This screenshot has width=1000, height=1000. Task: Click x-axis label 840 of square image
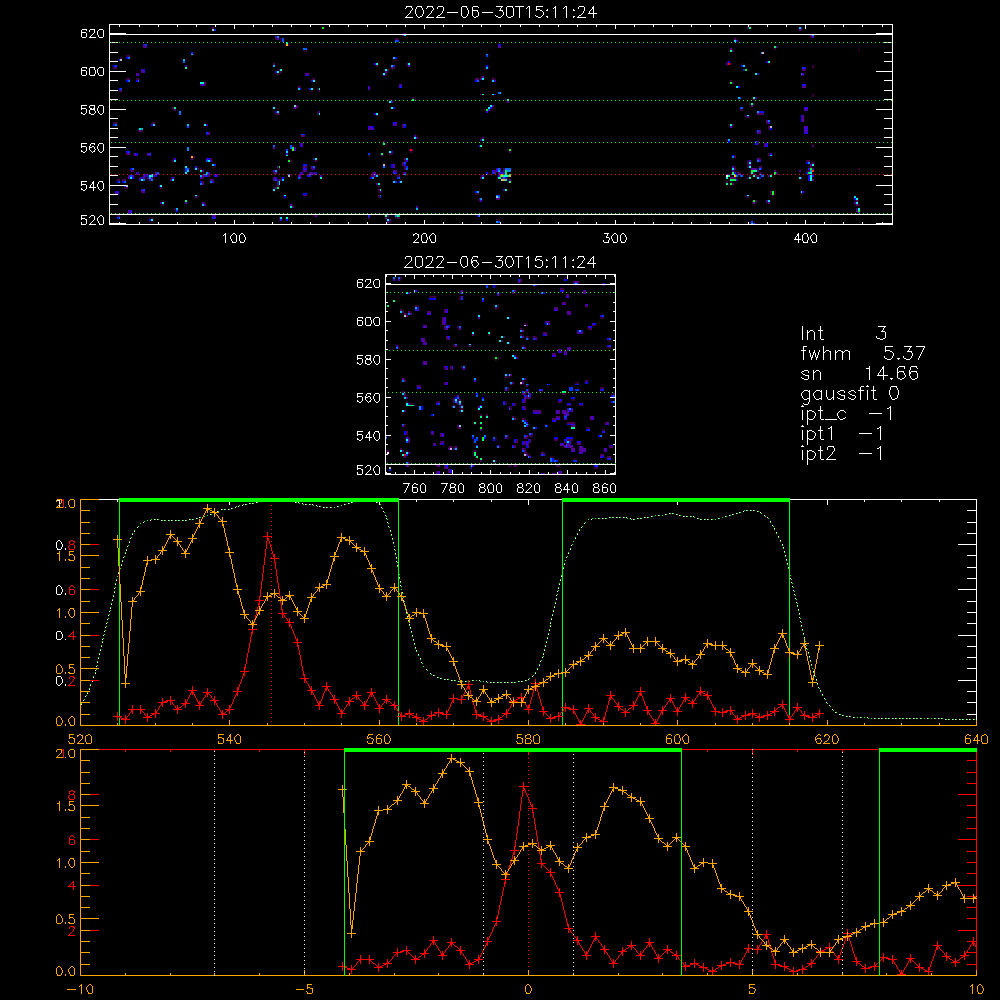[x=566, y=489]
